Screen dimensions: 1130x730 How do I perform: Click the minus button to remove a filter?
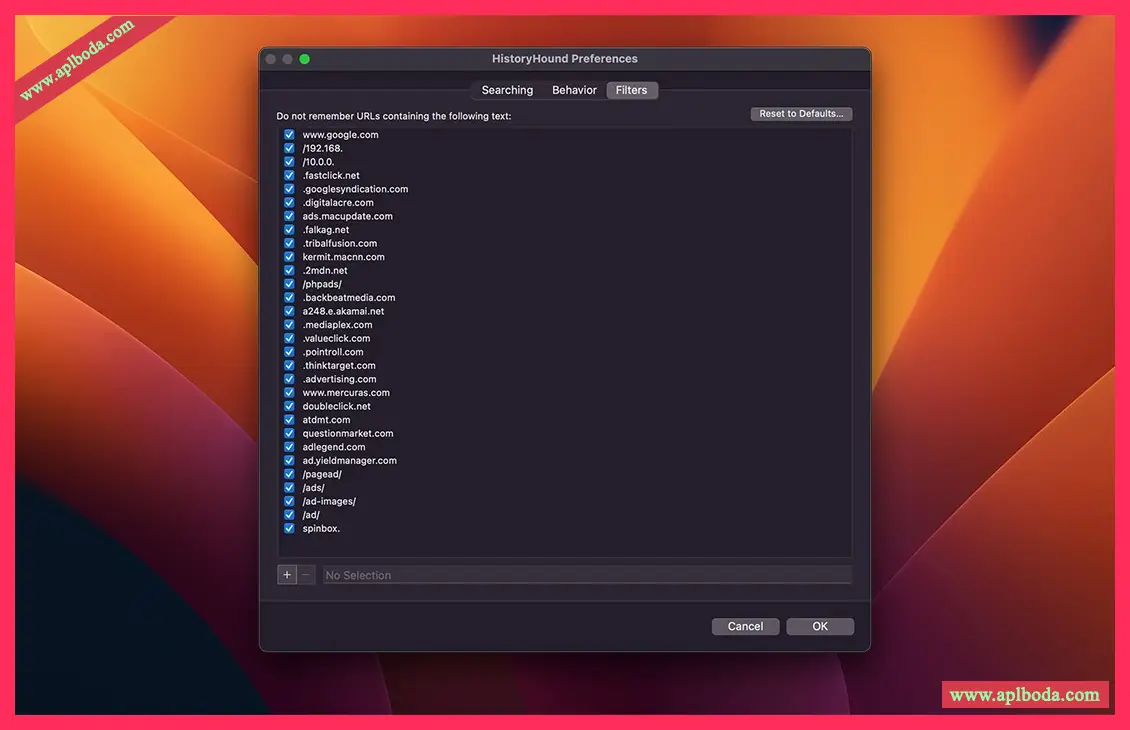click(x=306, y=574)
